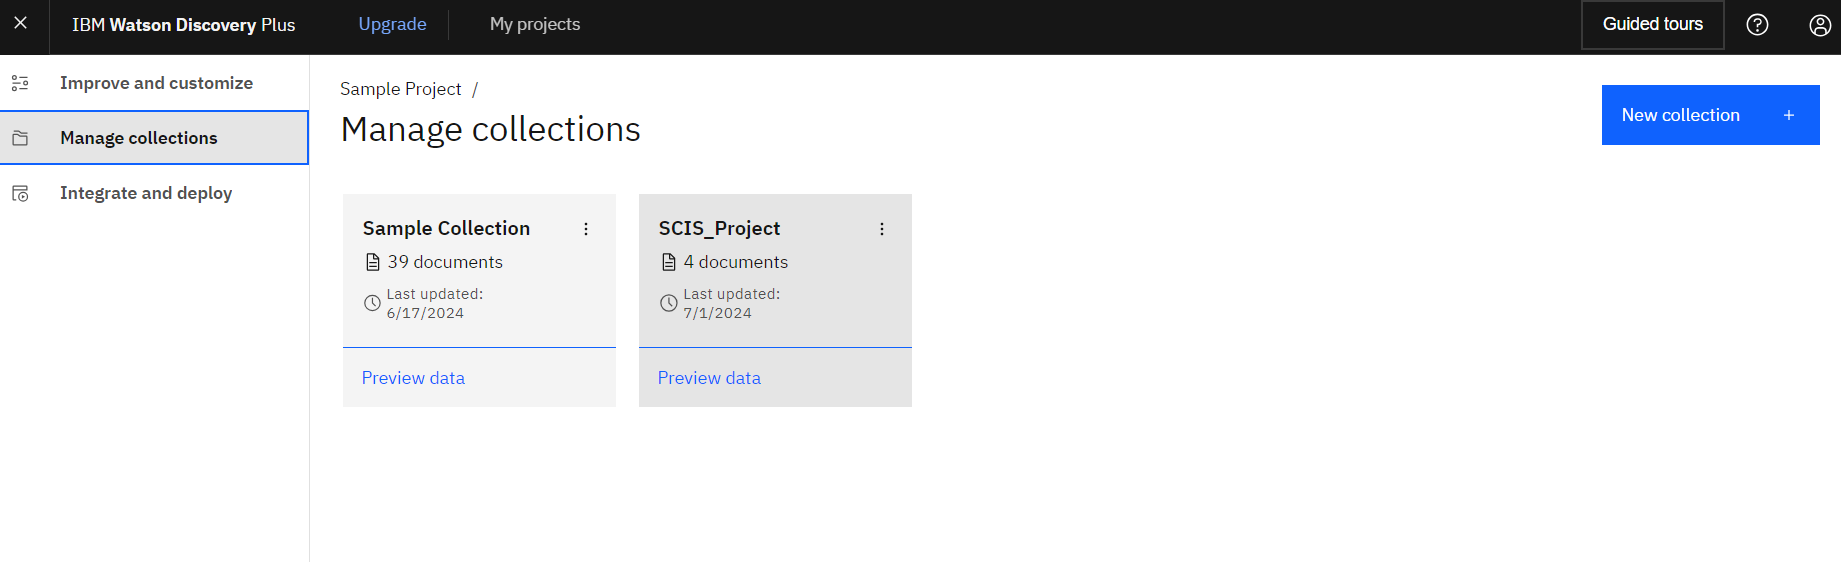Click the Manage collections folder icon
The image size is (1841, 562).
coord(20,138)
